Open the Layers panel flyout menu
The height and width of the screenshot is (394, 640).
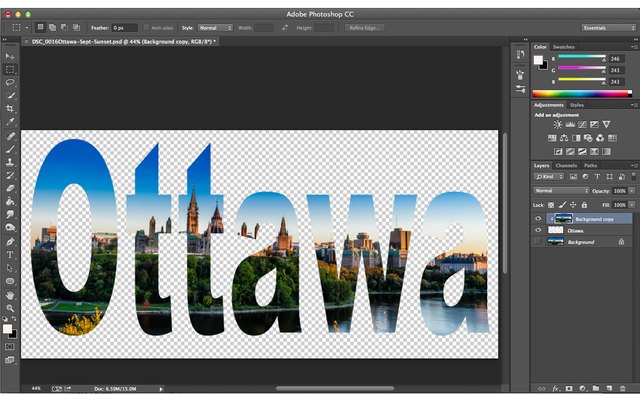click(634, 165)
